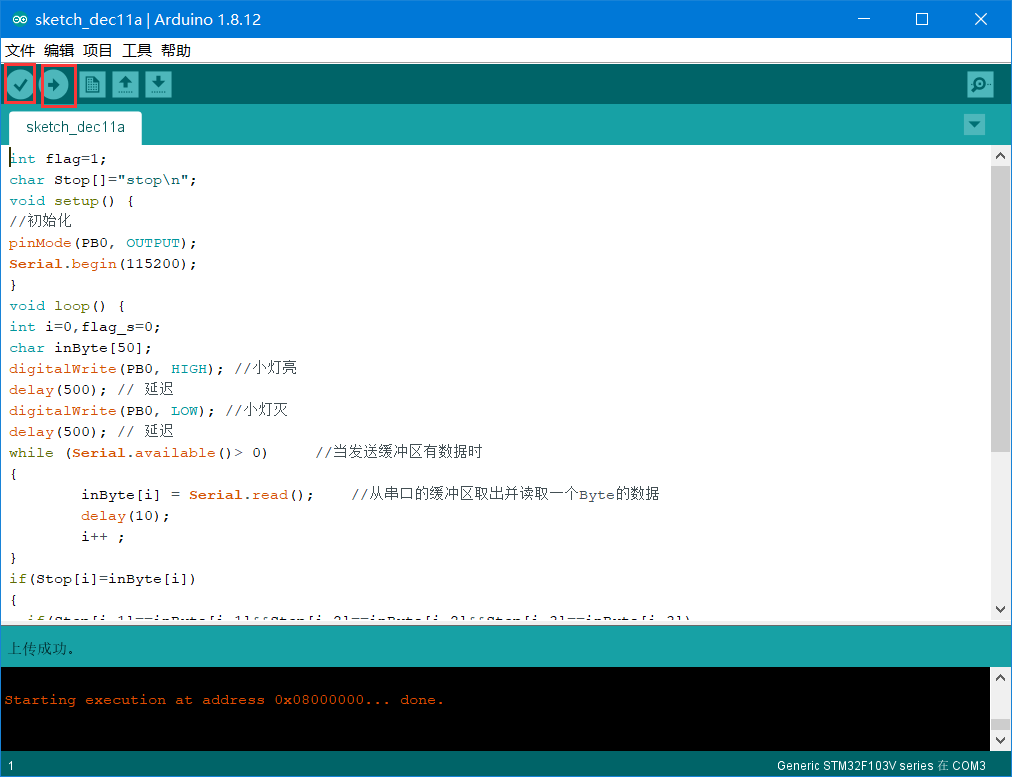Click the 'char inByte[50];' line
1012x777 pixels.
pyautogui.click(x=81, y=348)
